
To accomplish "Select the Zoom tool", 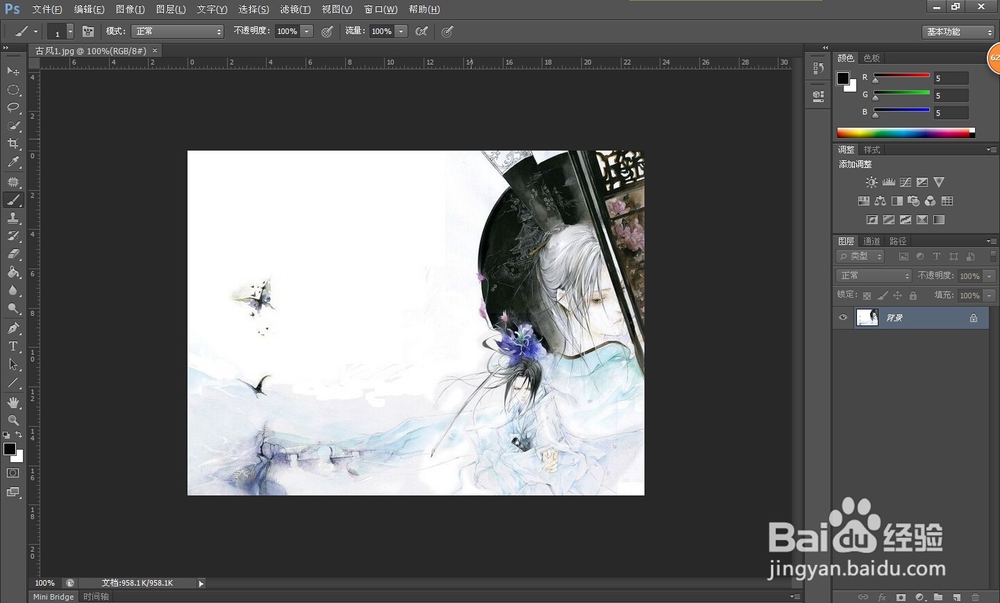I will (14, 418).
